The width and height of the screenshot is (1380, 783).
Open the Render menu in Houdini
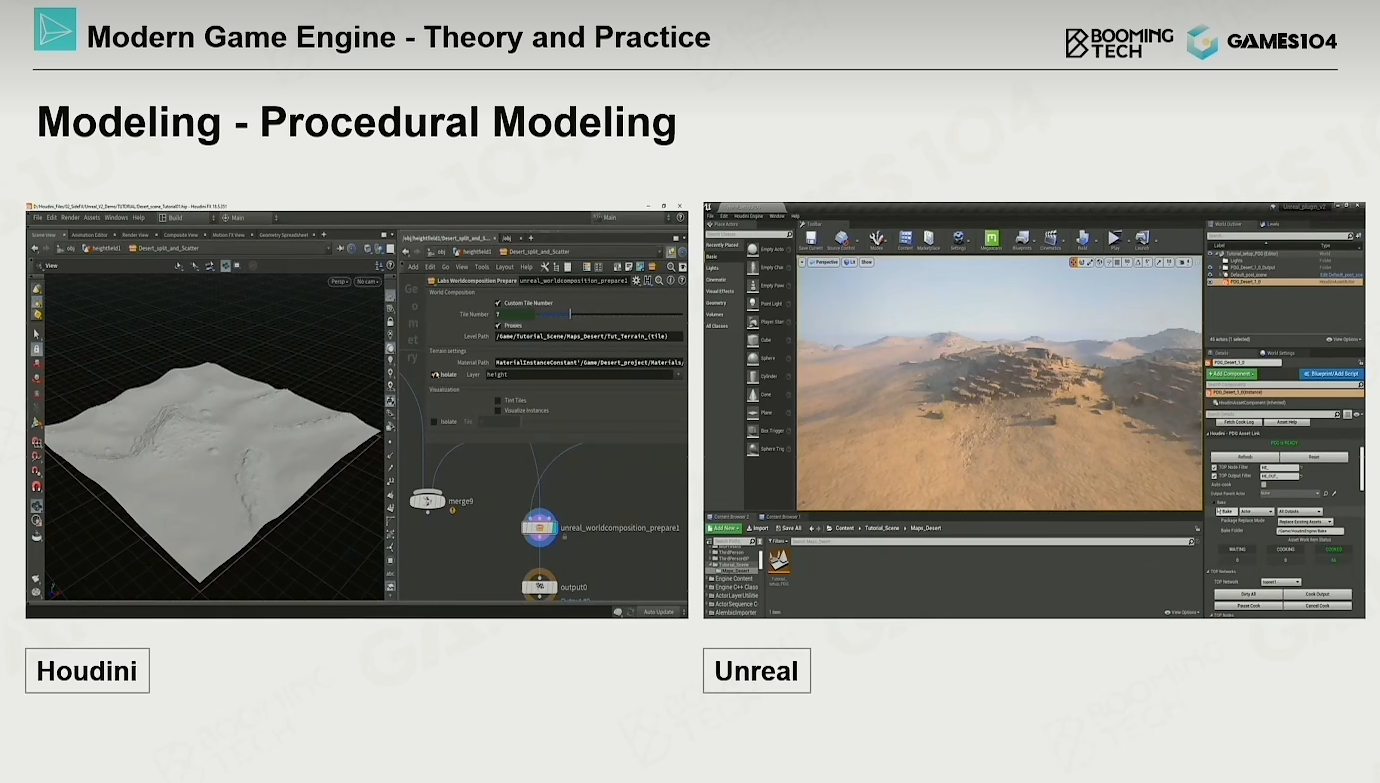point(70,217)
